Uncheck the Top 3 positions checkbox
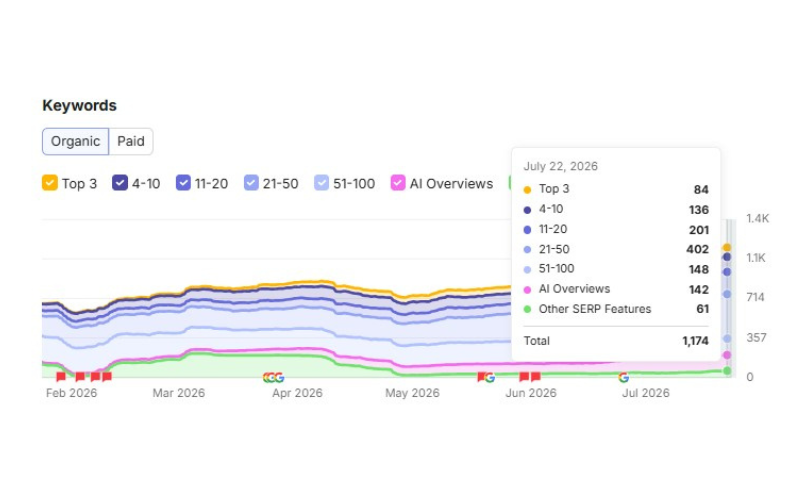Viewport: 800px width, 500px height. coord(49,183)
